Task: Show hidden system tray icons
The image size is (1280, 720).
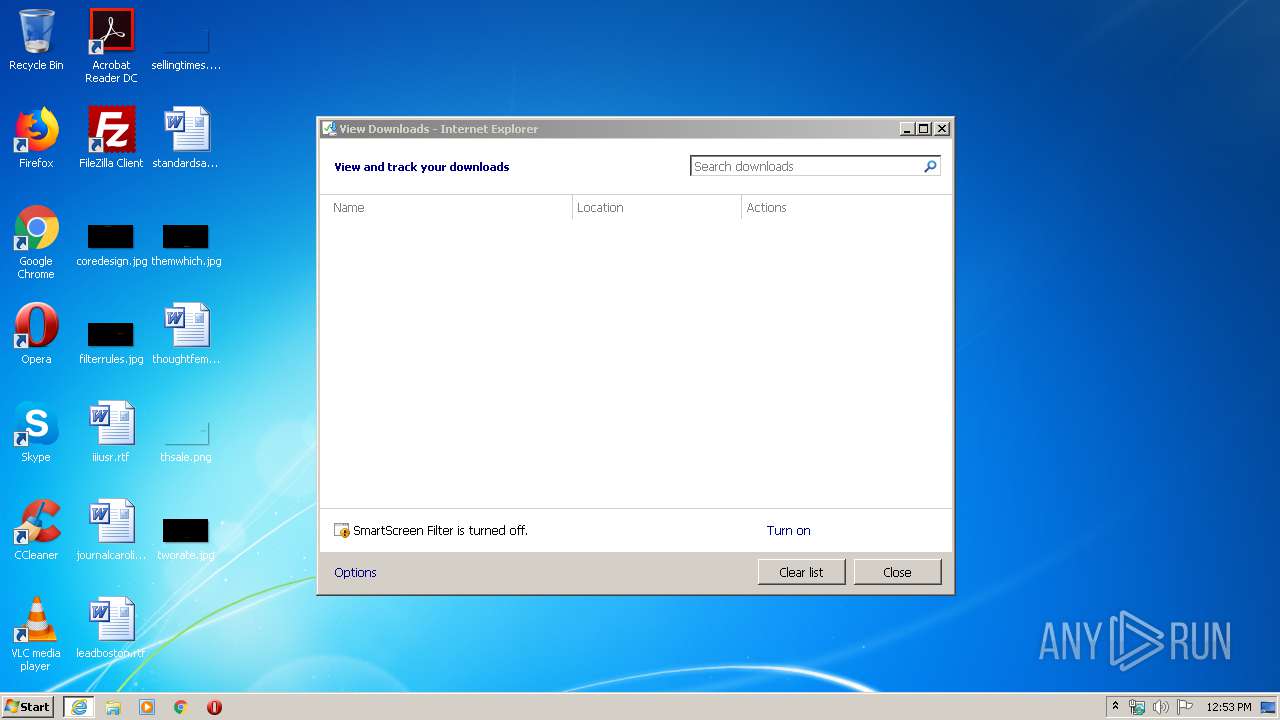Action: coord(1115,706)
